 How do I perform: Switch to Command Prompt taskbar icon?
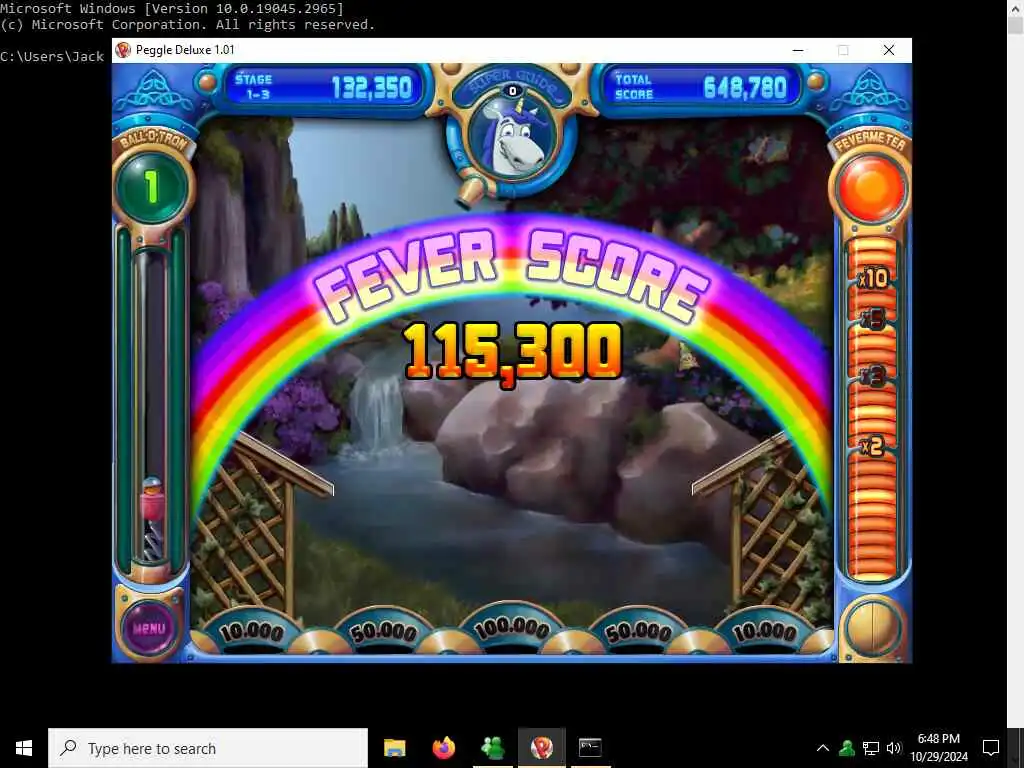590,748
